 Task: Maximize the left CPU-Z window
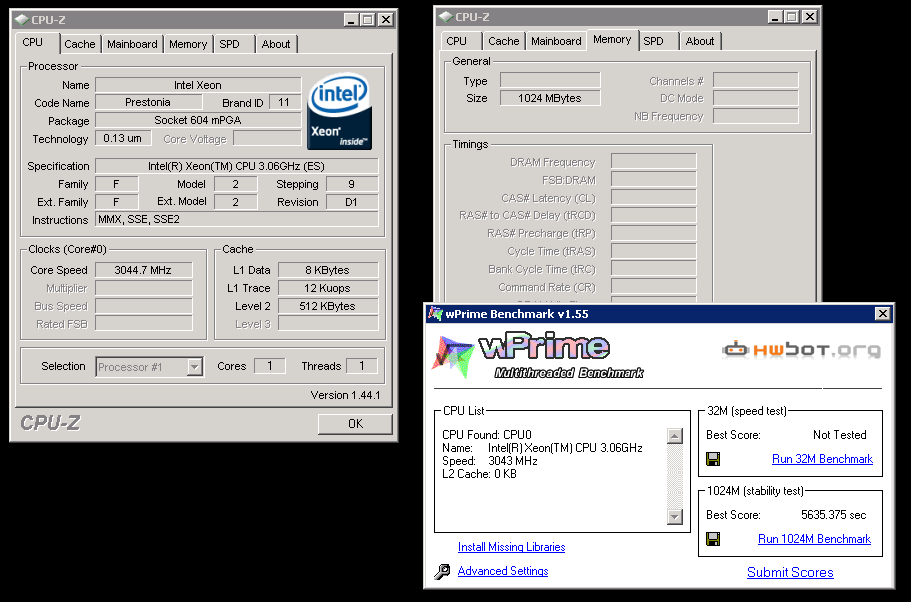click(x=368, y=20)
